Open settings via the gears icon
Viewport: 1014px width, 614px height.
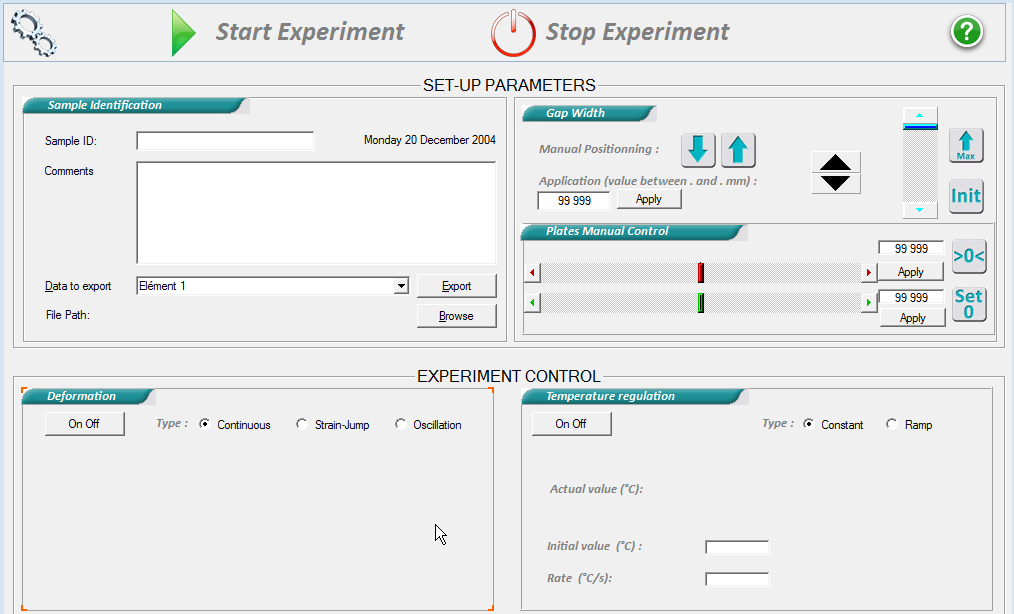tap(34, 32)
